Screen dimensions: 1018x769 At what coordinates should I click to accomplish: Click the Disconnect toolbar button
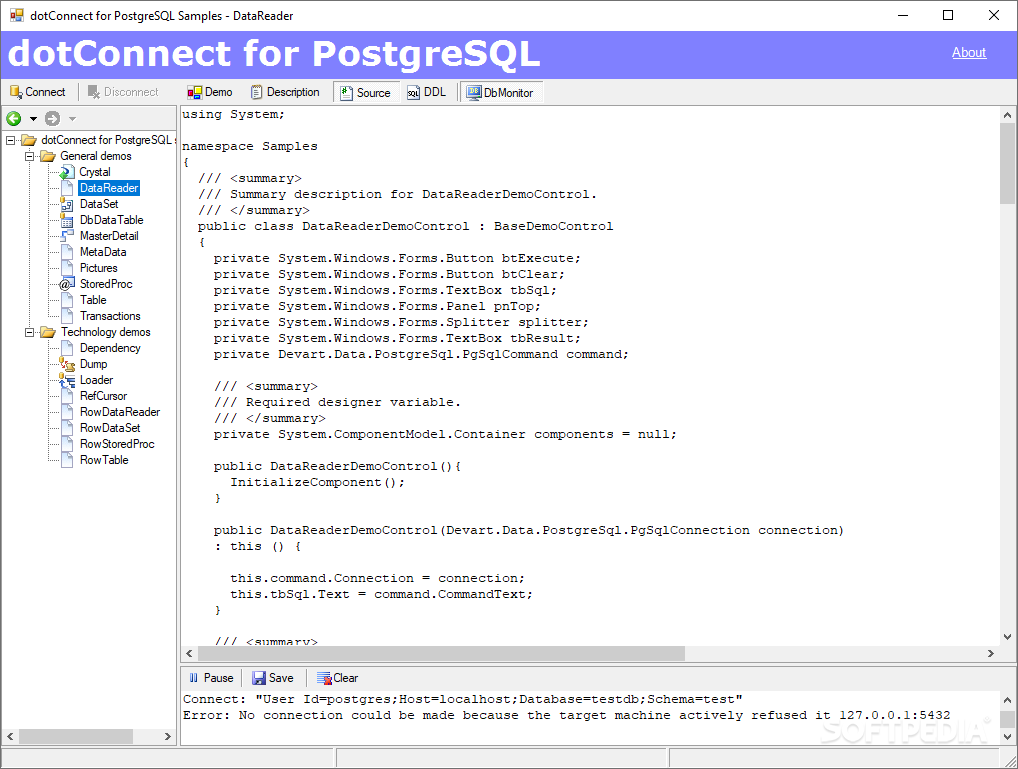point(123,92)
